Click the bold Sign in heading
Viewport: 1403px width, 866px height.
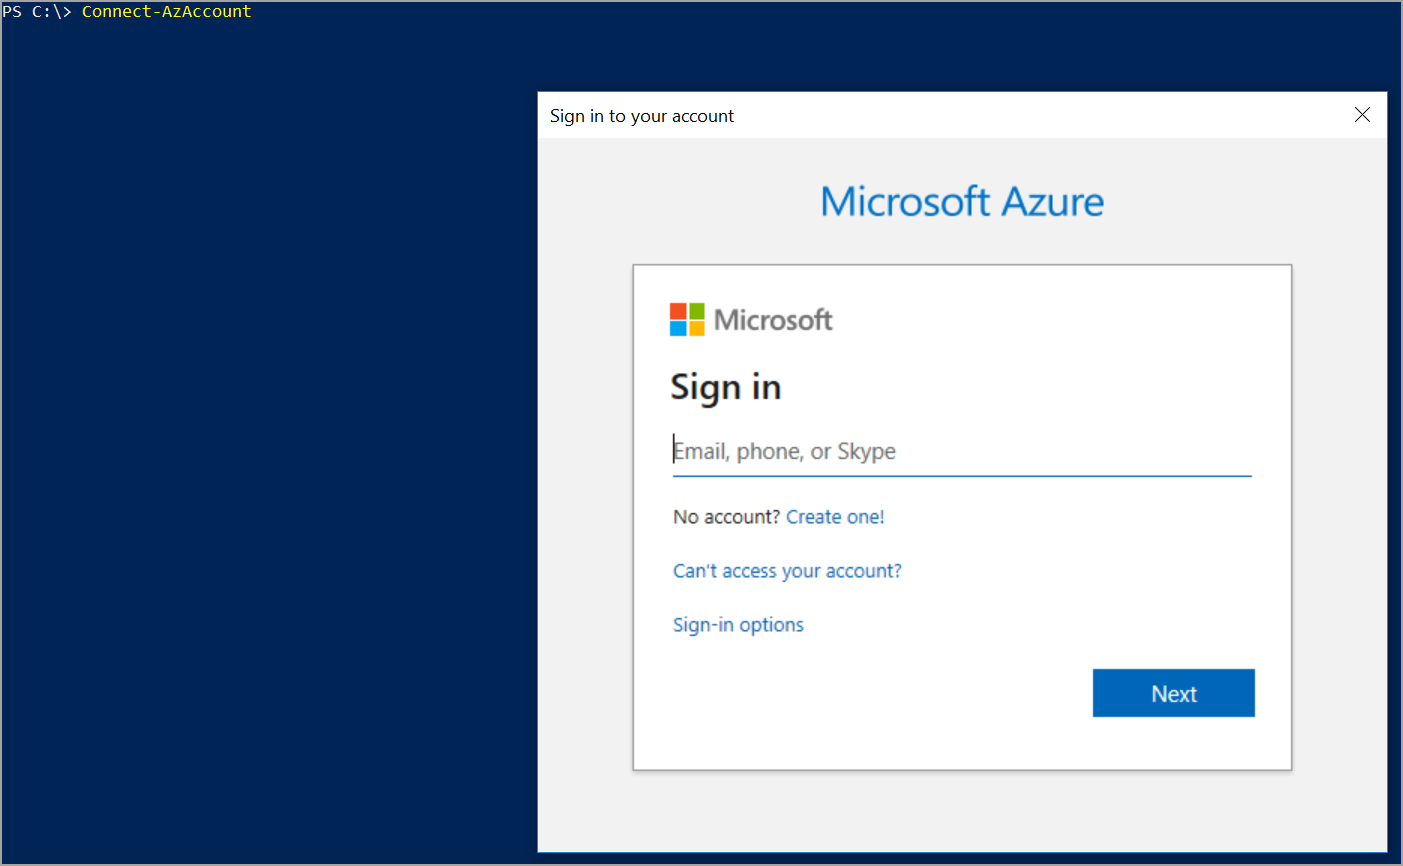725,387
